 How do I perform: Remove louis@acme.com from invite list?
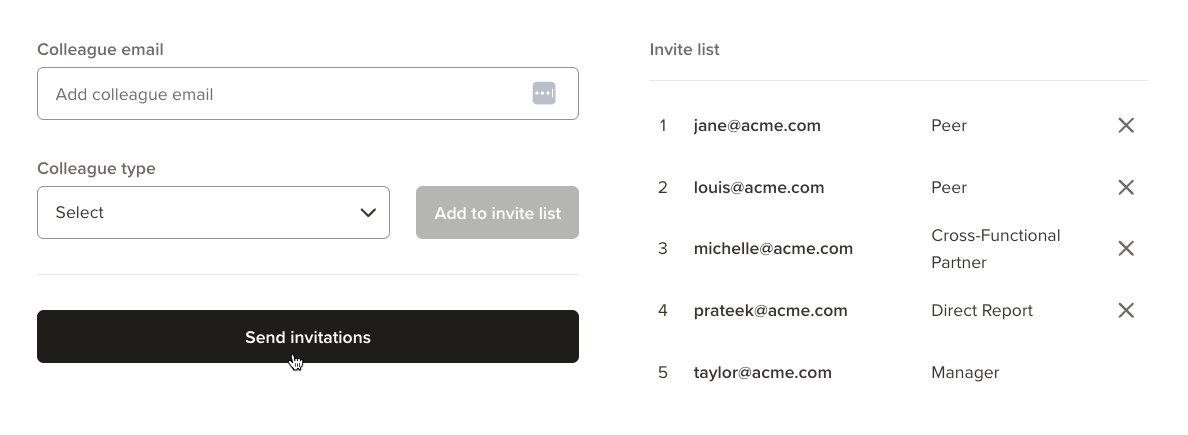tap(1126, 187)
